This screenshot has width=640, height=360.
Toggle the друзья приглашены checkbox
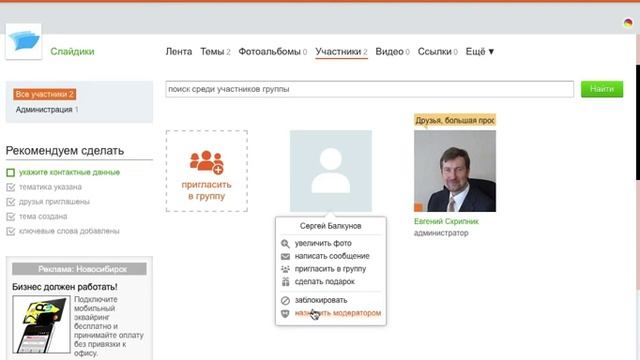[x=11, y=202]
